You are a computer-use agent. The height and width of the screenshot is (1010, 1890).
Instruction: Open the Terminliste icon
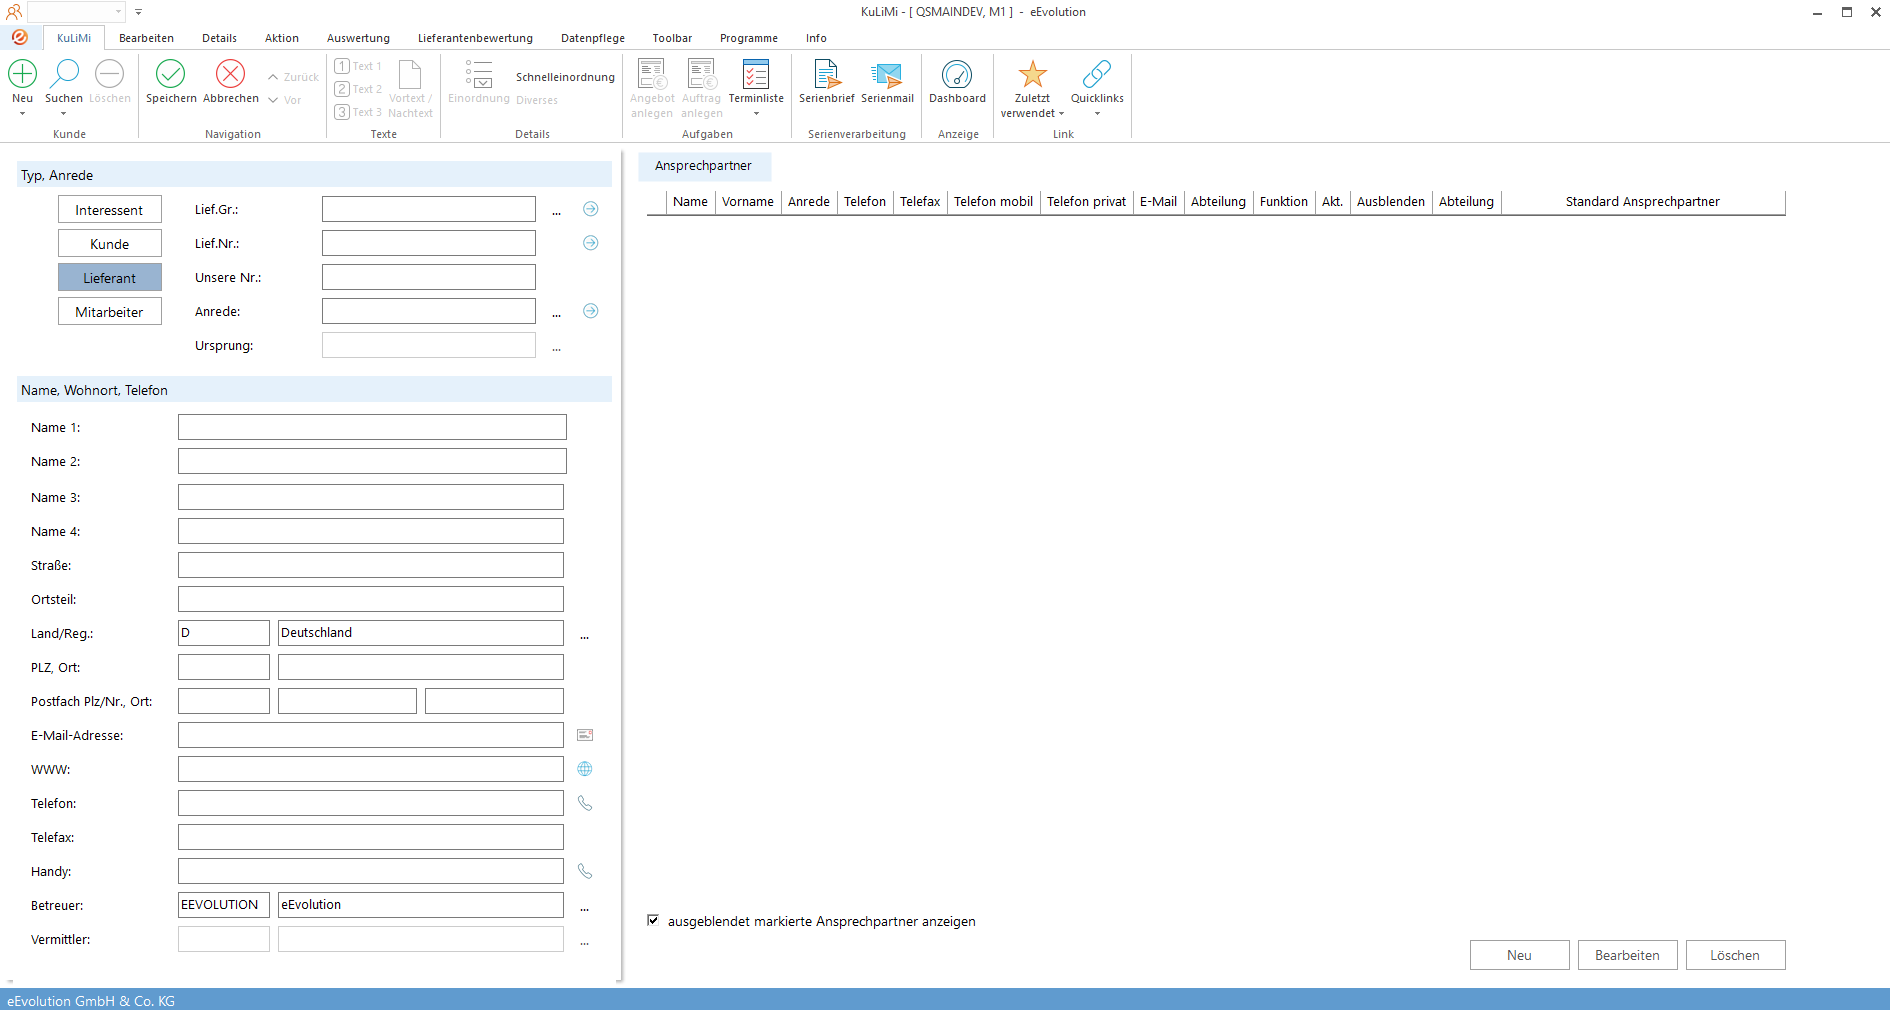pos(756,75)
